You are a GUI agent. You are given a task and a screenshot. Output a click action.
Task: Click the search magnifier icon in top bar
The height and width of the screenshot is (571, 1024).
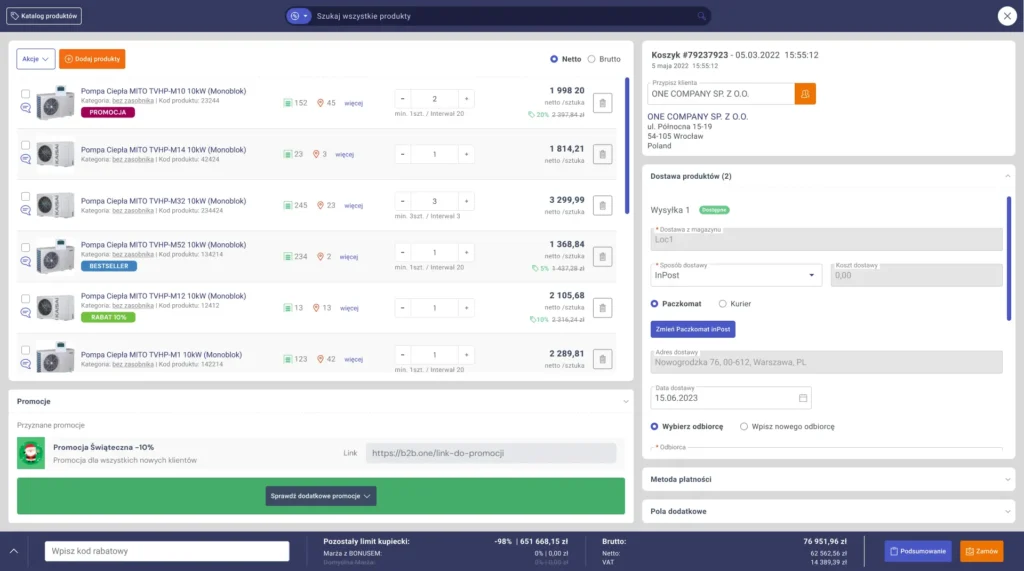(x=702, y=16)
